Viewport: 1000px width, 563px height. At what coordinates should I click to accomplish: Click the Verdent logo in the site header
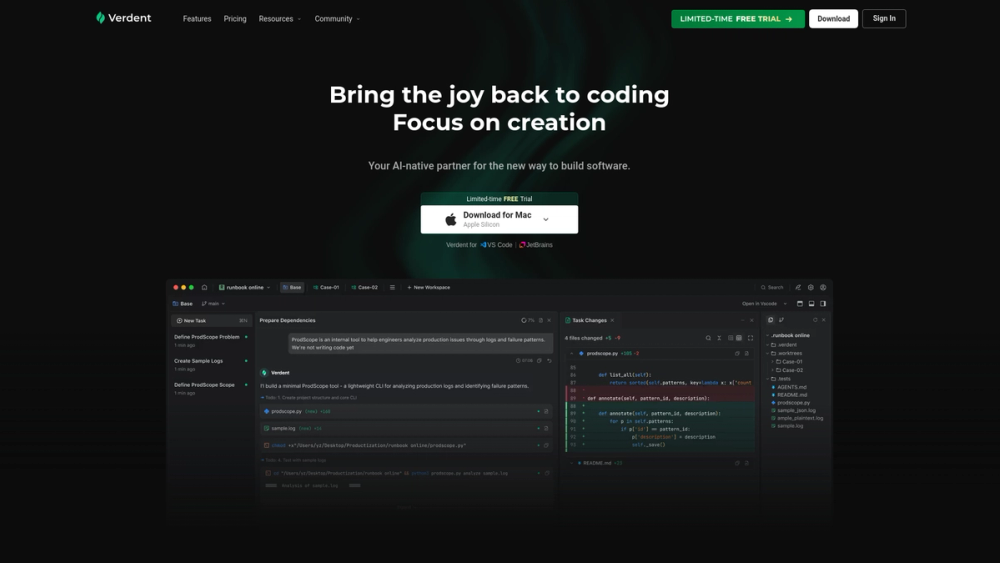point(123,18)
